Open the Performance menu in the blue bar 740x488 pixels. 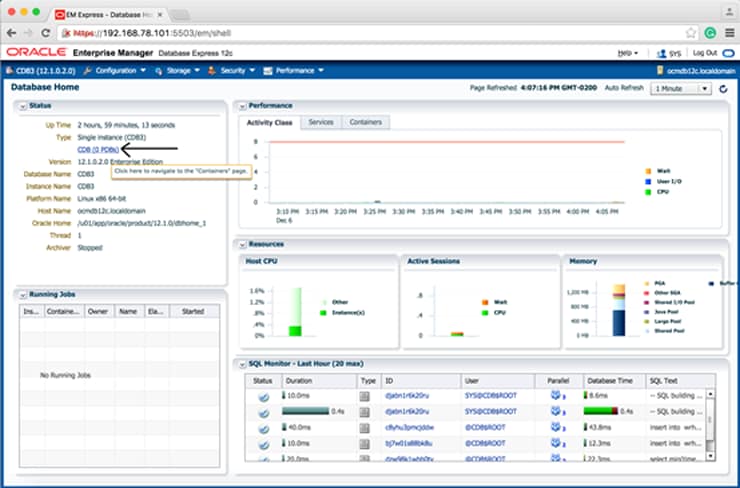(294, 70)
